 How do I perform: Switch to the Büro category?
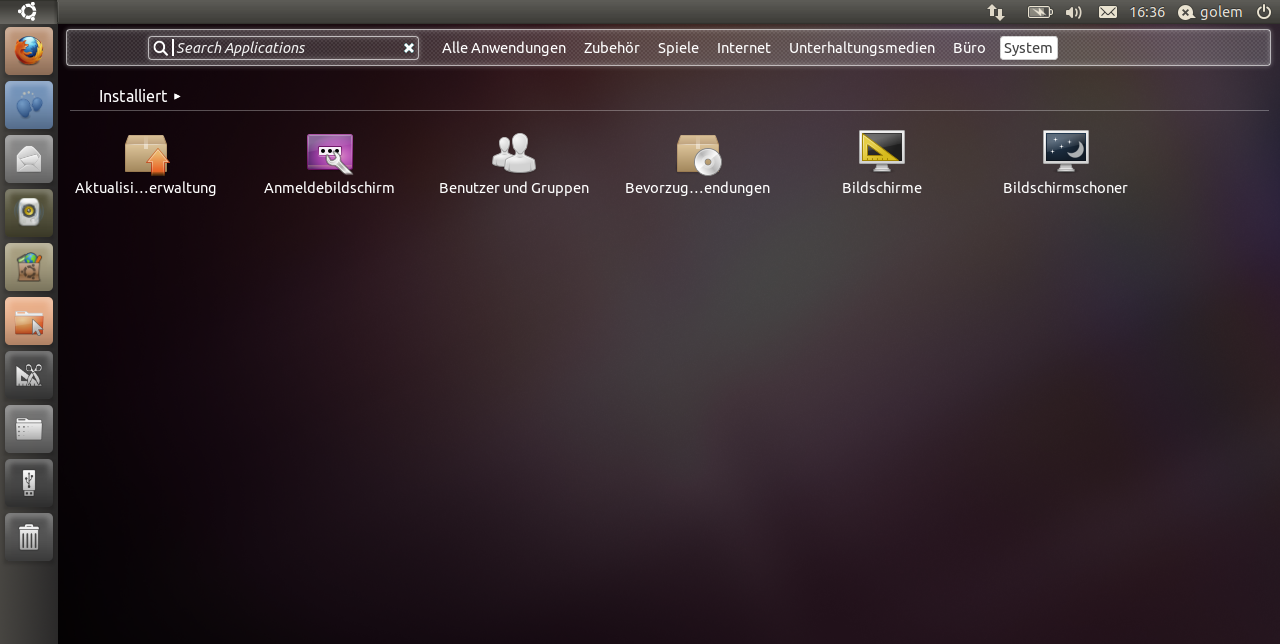[x=968, y=48]
